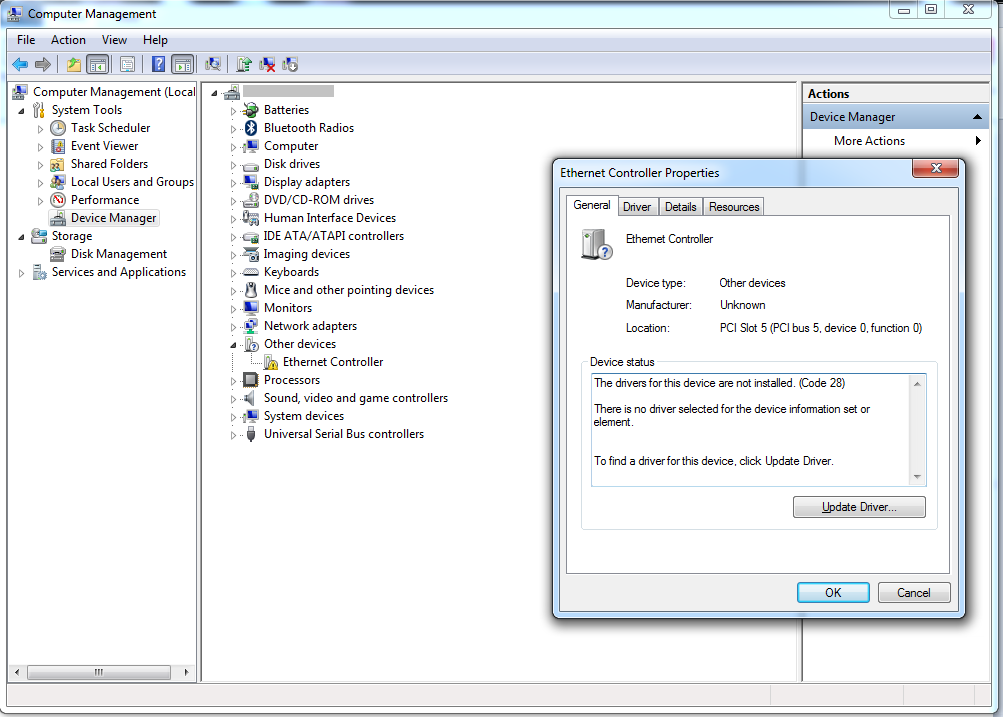Click the device status scroll down arrow
The width and height of the screenshot is (1003, 717).
tap(917, 477)
